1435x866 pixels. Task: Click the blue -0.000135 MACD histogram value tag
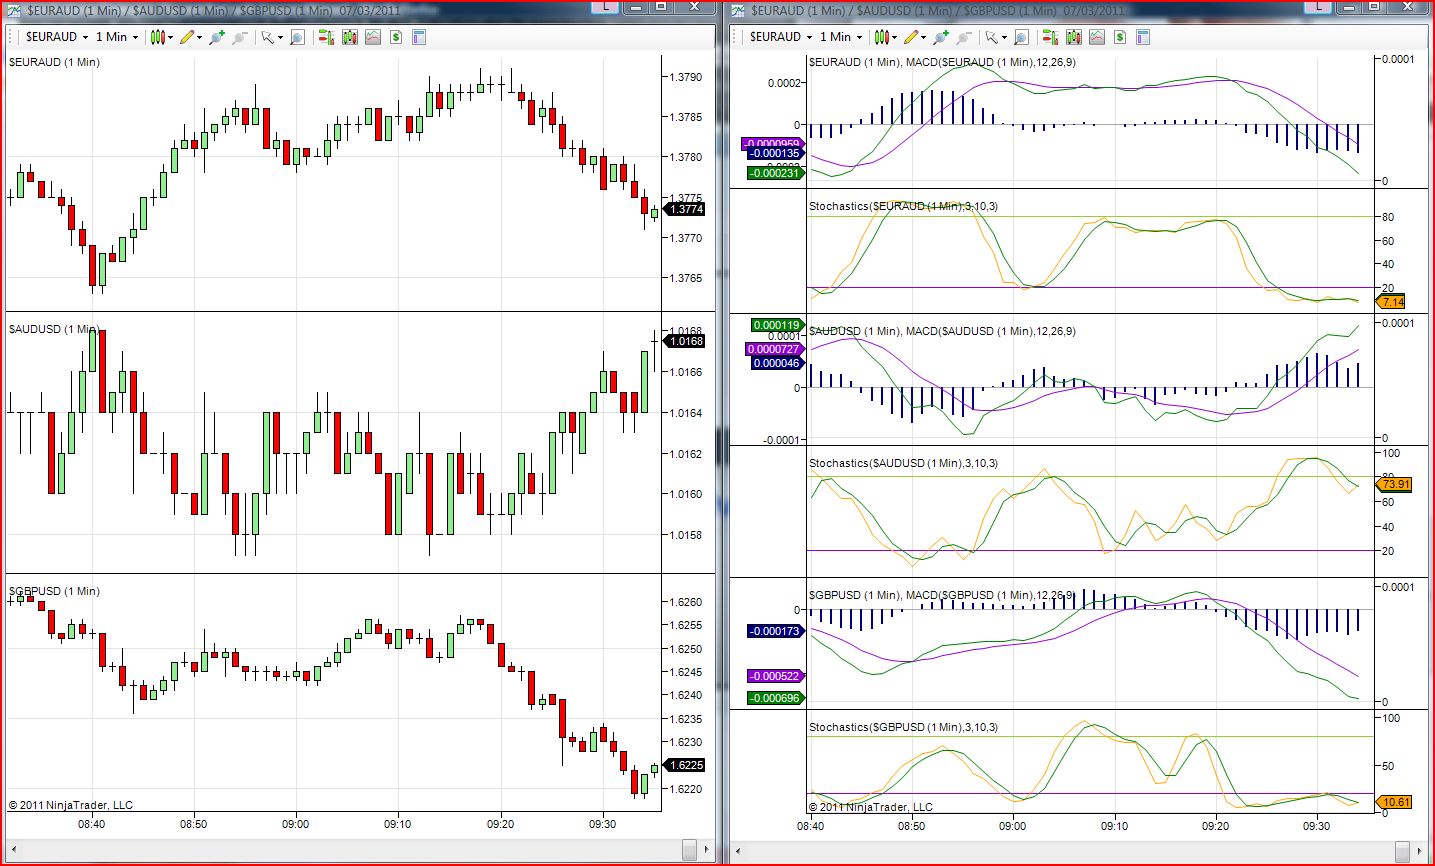(x=775, y=154)
